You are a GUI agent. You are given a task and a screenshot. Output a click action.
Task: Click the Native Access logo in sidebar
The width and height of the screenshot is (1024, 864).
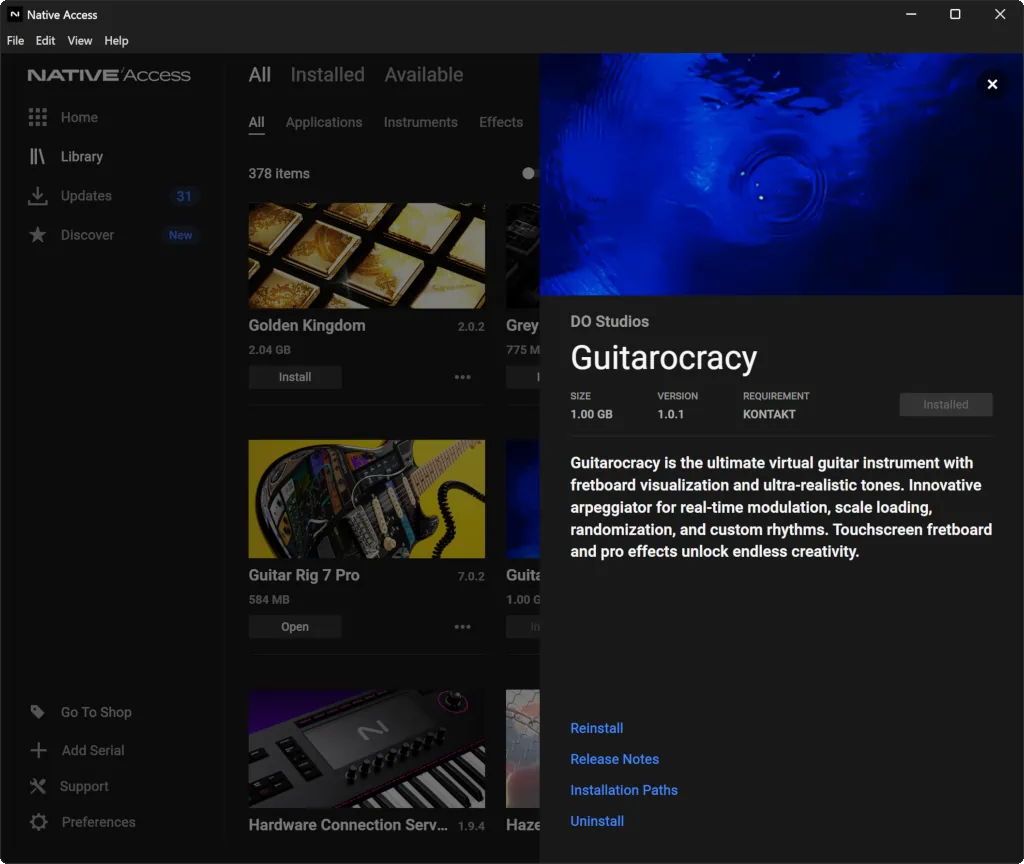[109, 75]
